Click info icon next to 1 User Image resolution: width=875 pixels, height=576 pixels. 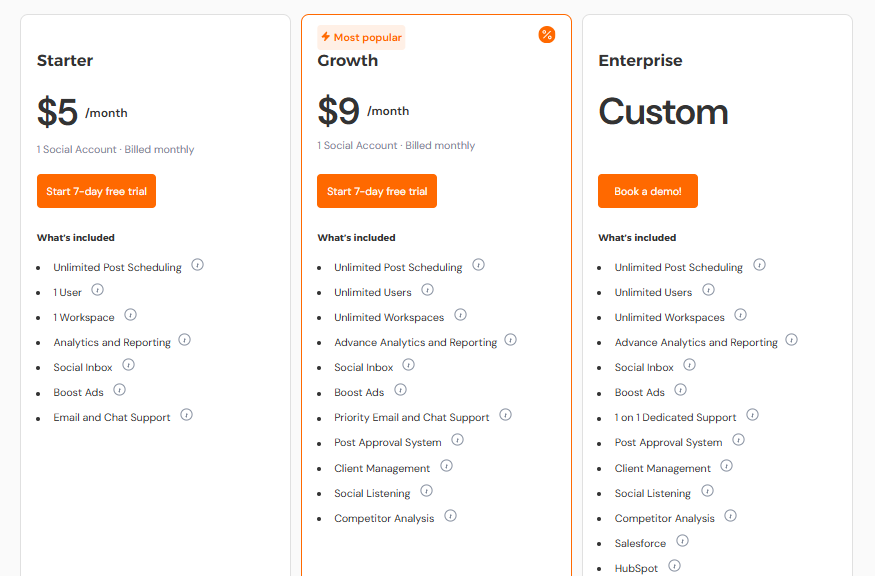click(97, 290)
